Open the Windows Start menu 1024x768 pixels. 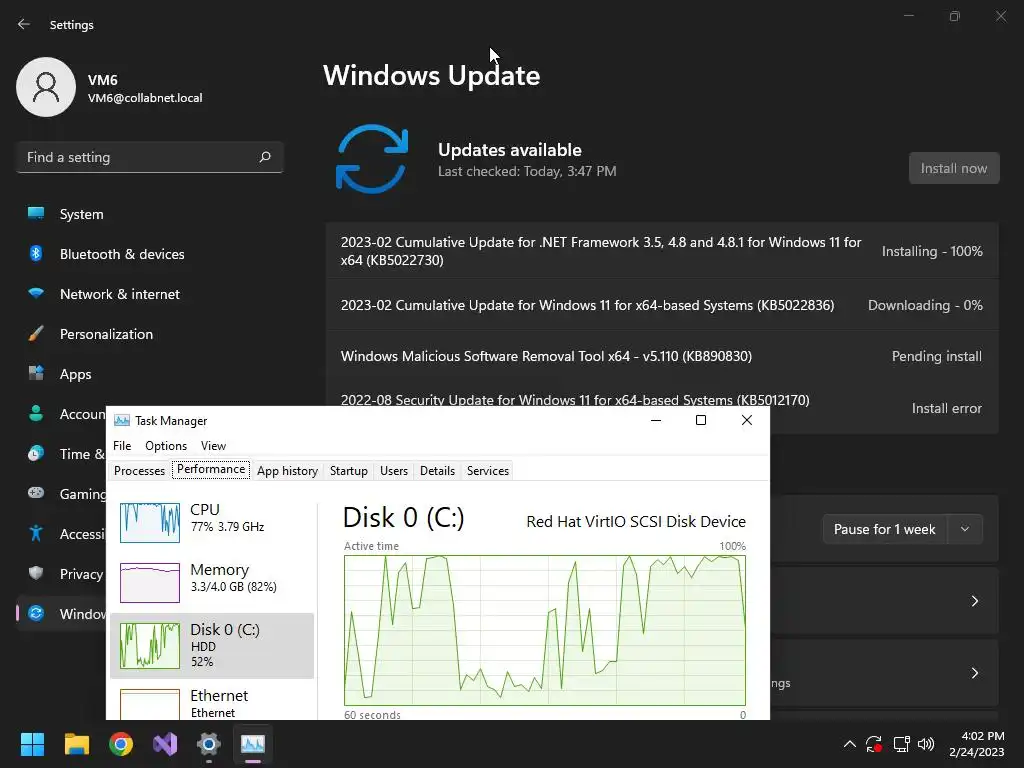[x=32, y=744]
